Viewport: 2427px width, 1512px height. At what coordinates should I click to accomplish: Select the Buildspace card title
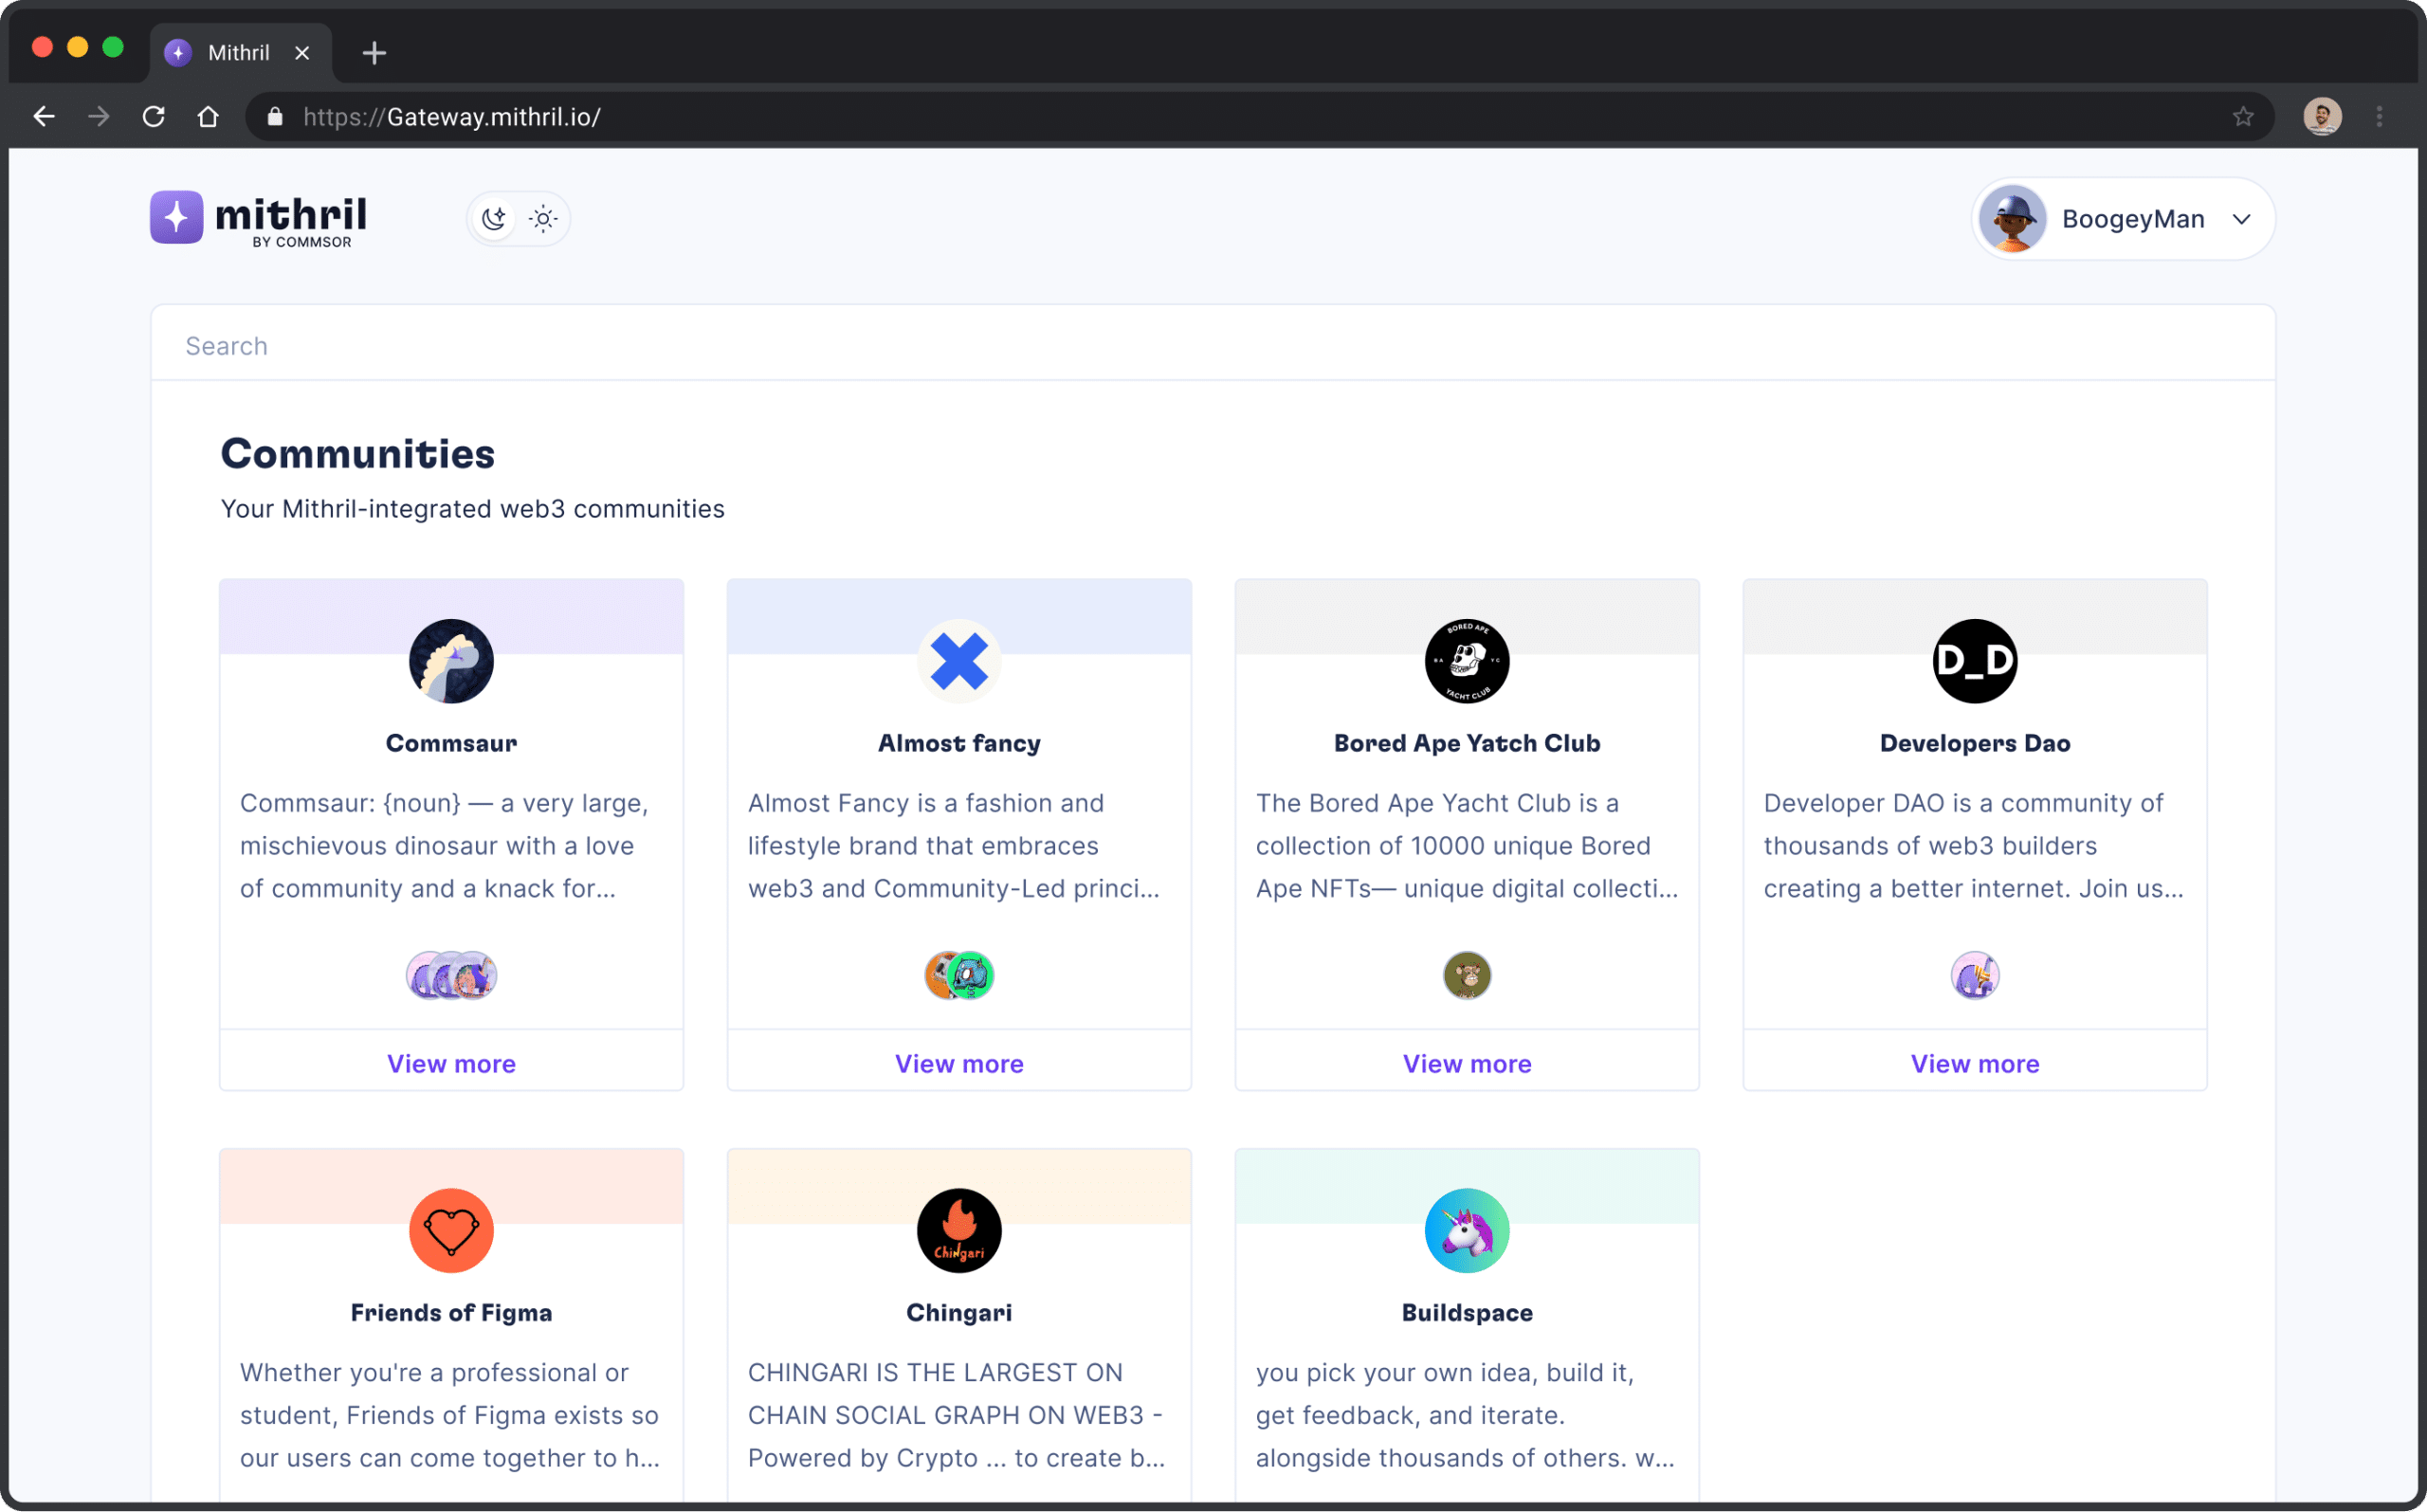pyautogui.click(x=1466, y=1312)
